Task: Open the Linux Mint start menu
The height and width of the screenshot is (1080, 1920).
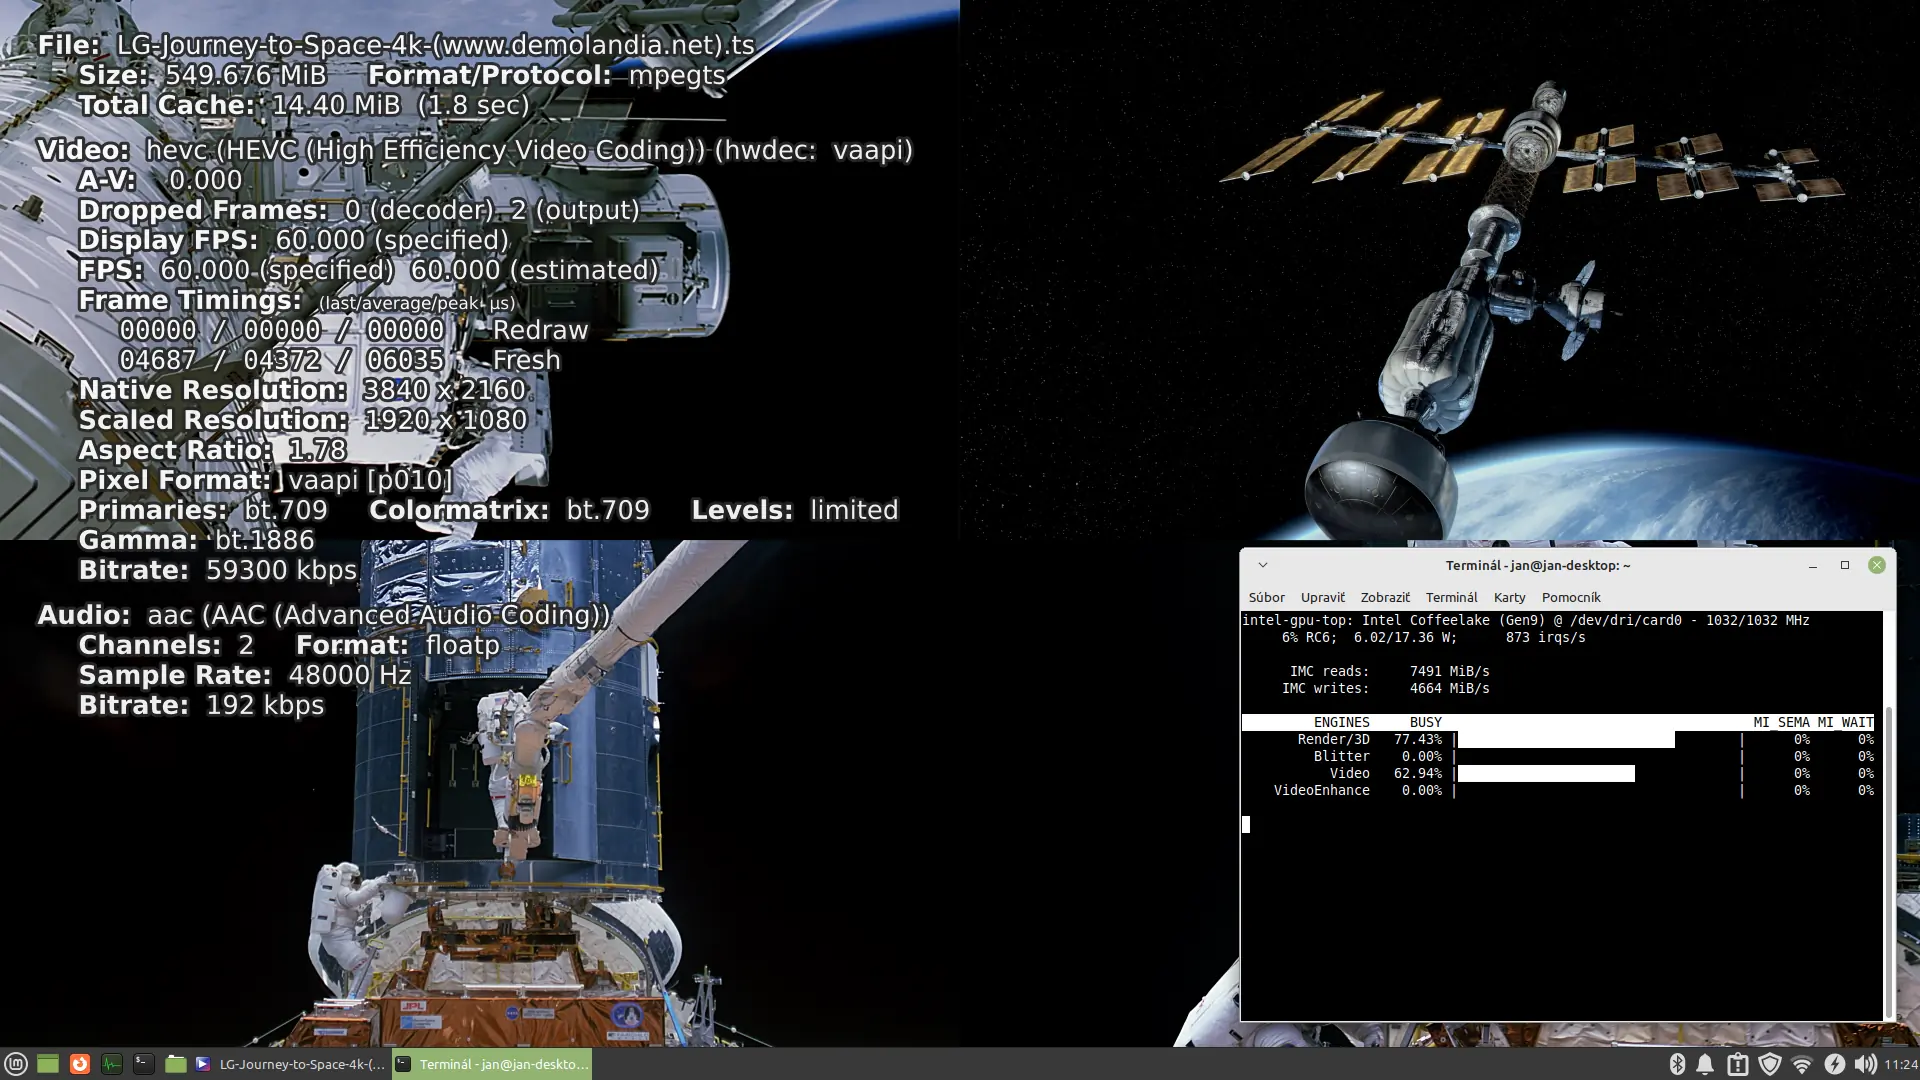Action: point(15,1064)
